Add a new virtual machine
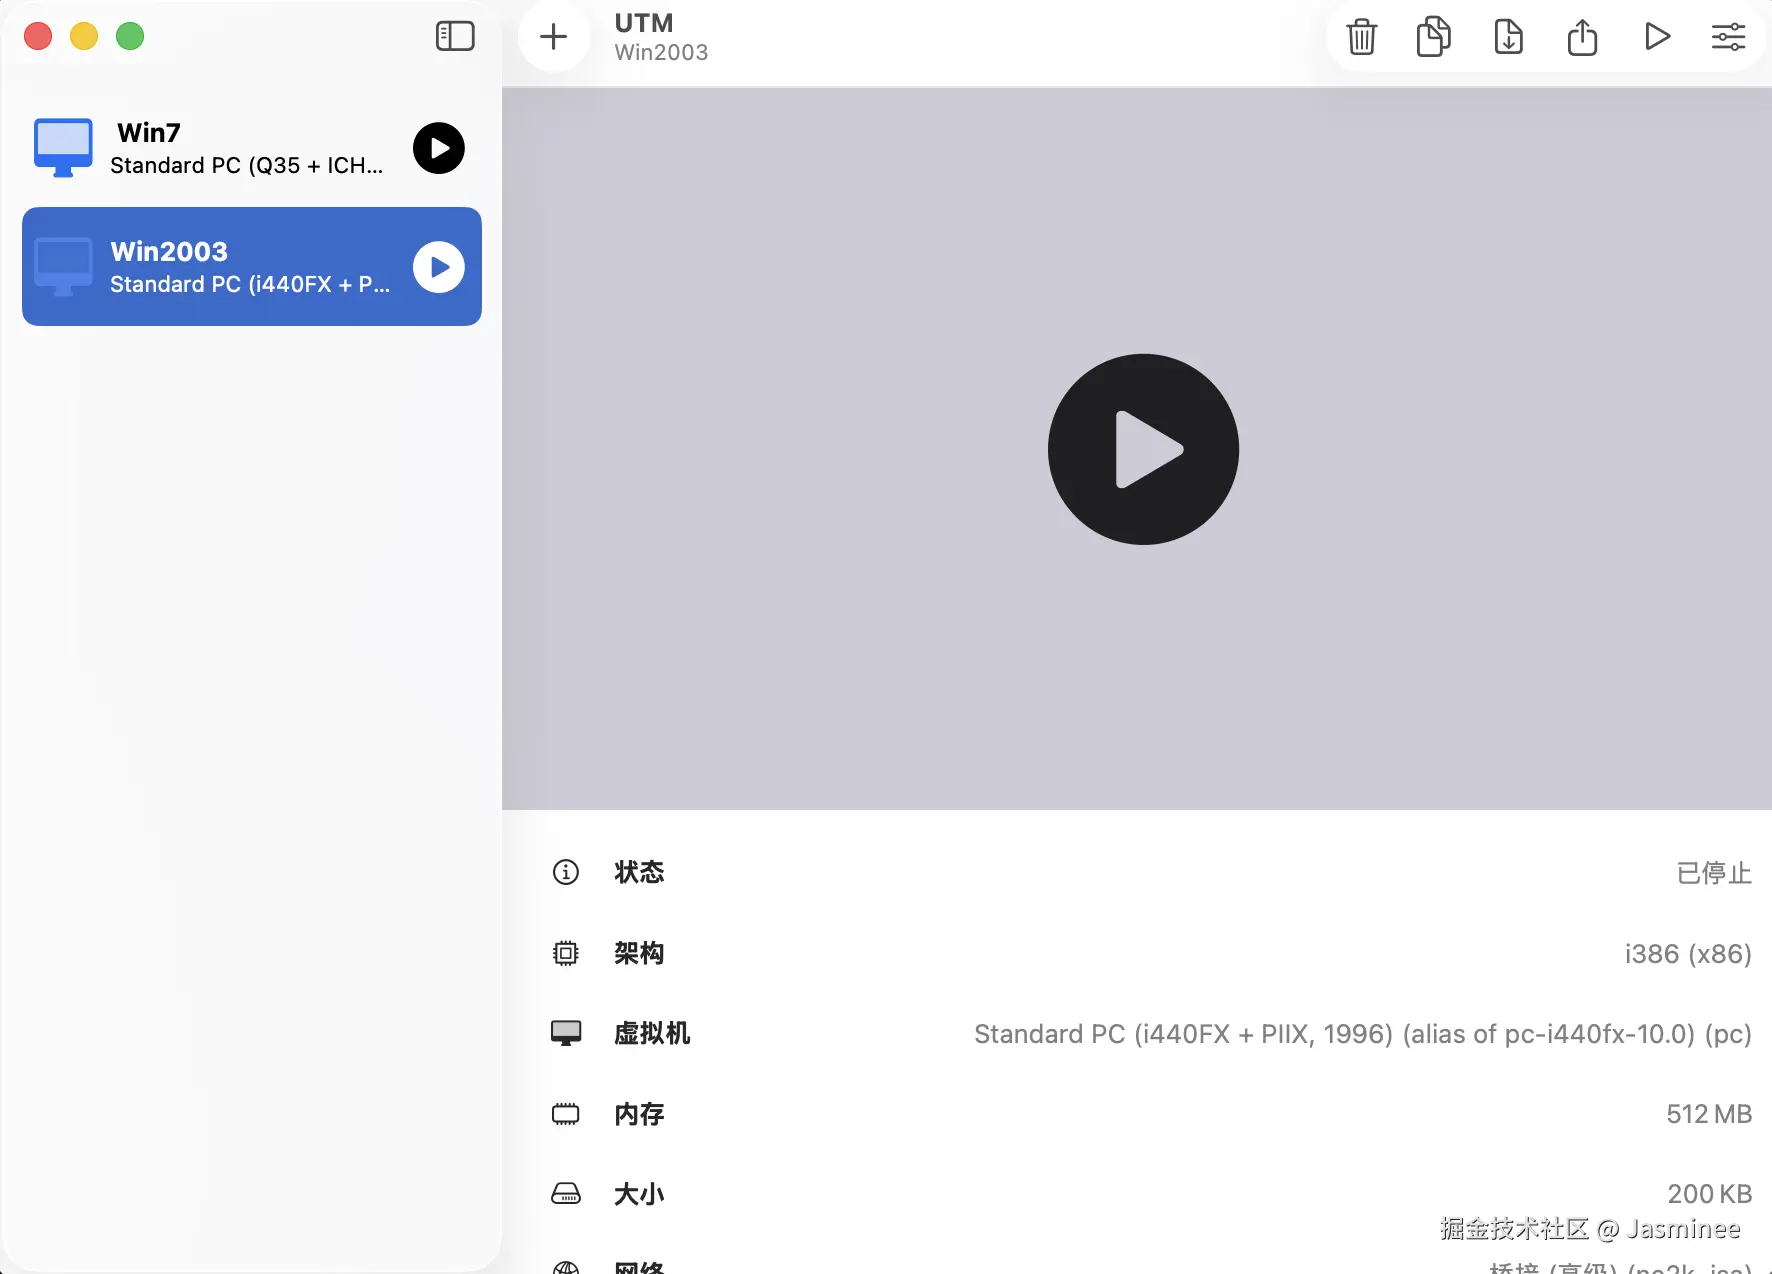Image resolution: width=1772 pixels, height=1274 pixels. tap(553, 37)
